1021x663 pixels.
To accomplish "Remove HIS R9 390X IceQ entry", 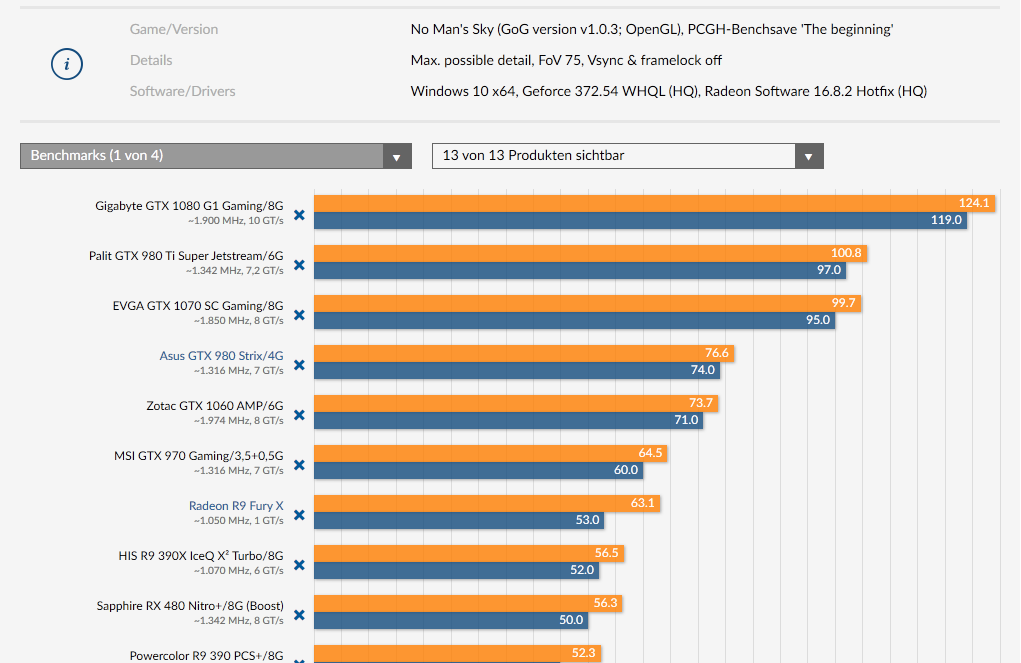I will click(299, 565).
